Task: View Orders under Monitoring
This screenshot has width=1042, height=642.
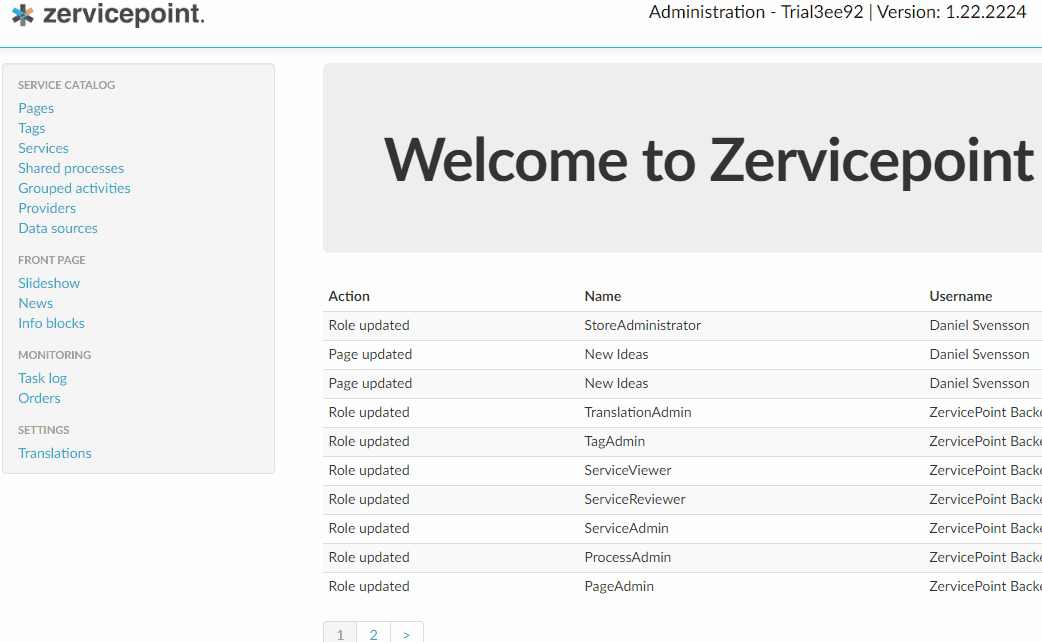Action: 39,398
